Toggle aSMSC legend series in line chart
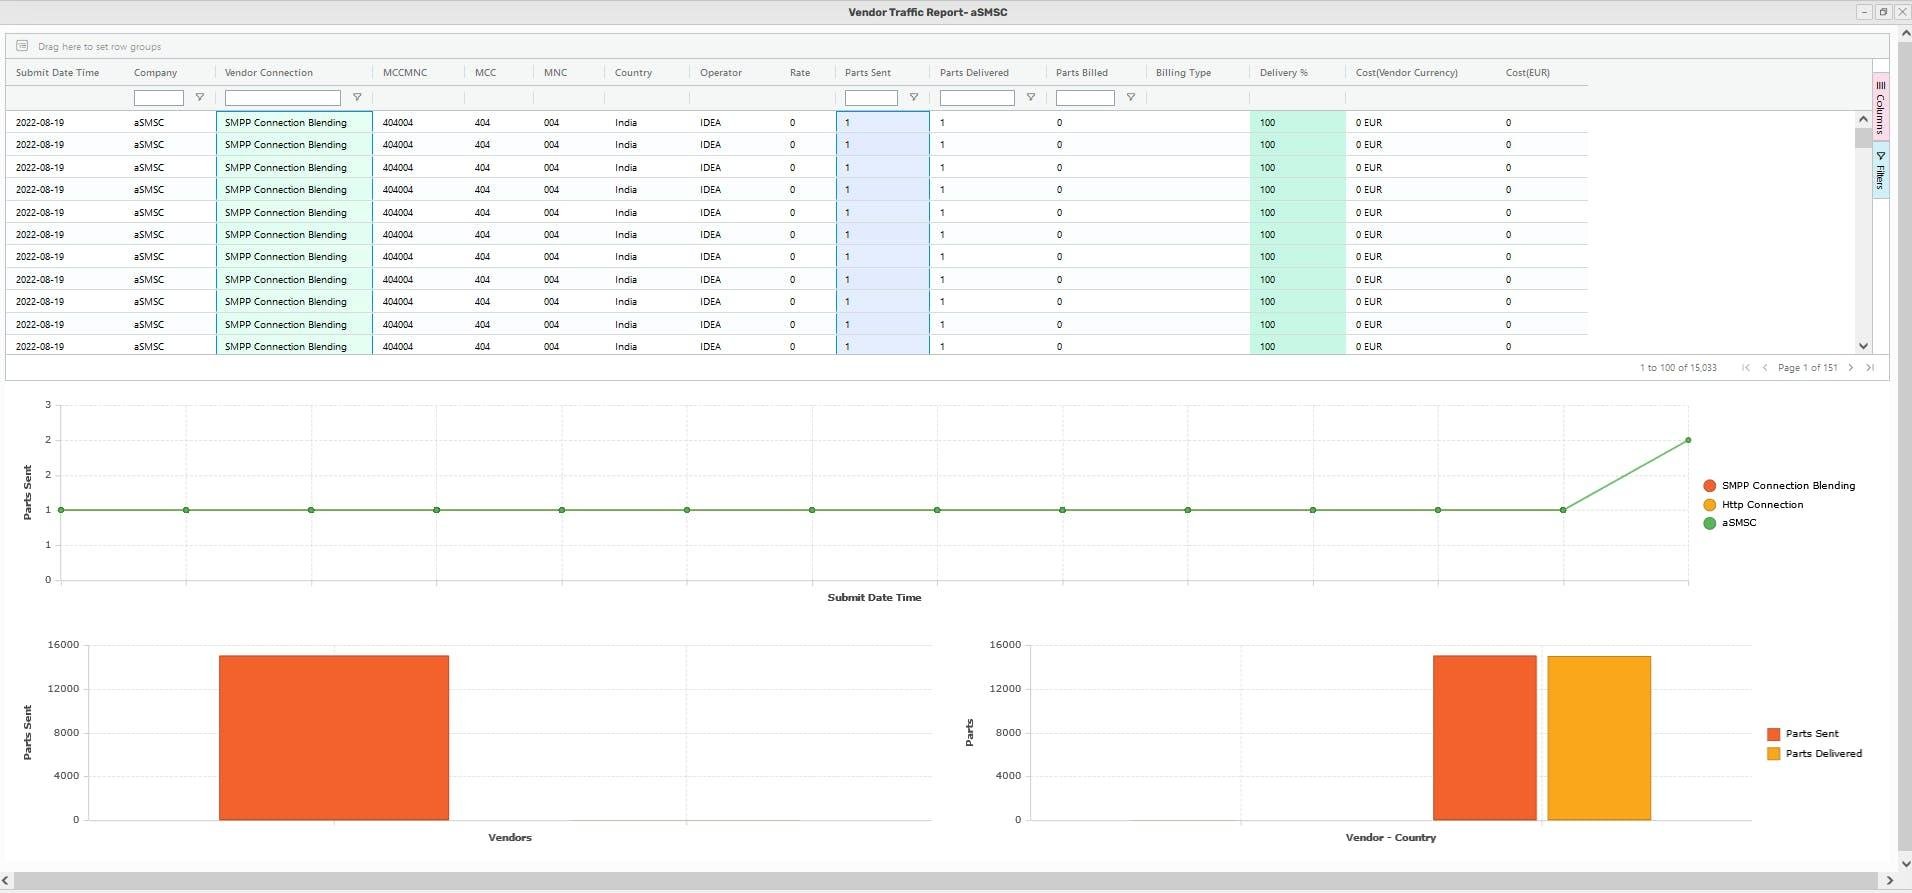The image size is (1912, 893). point(1709,523)
